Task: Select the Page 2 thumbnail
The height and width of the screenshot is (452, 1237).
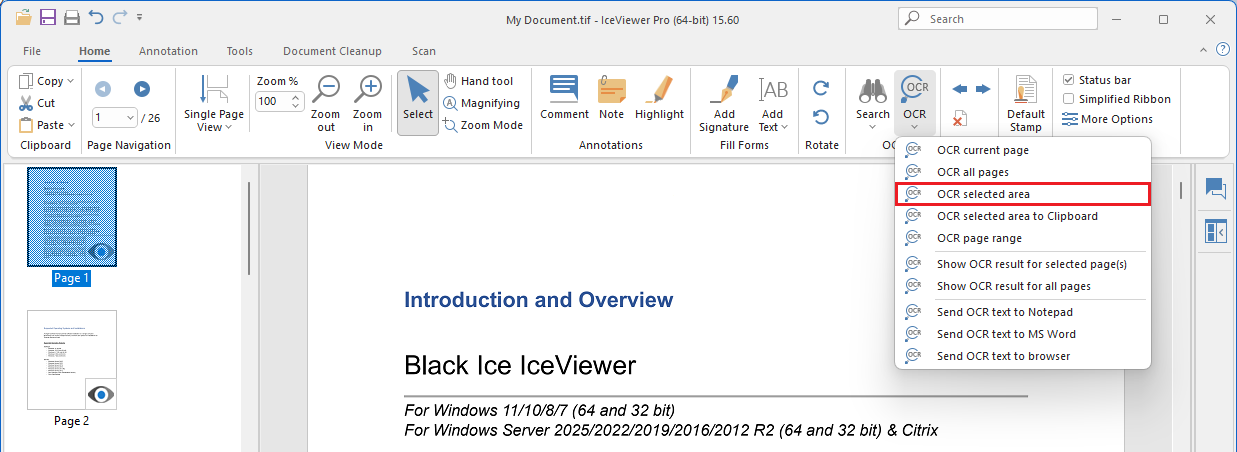Action: pos(71,360)
